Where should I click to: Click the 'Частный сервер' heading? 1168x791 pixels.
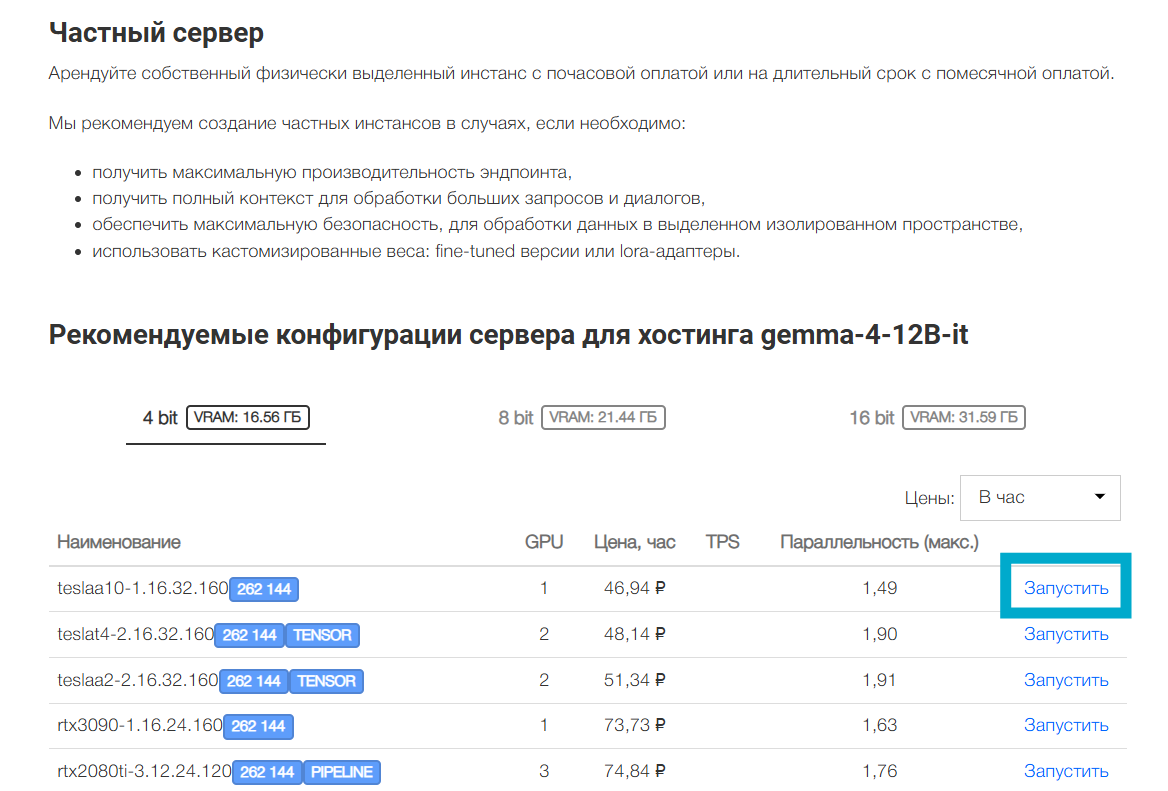[x=156, y=34]
